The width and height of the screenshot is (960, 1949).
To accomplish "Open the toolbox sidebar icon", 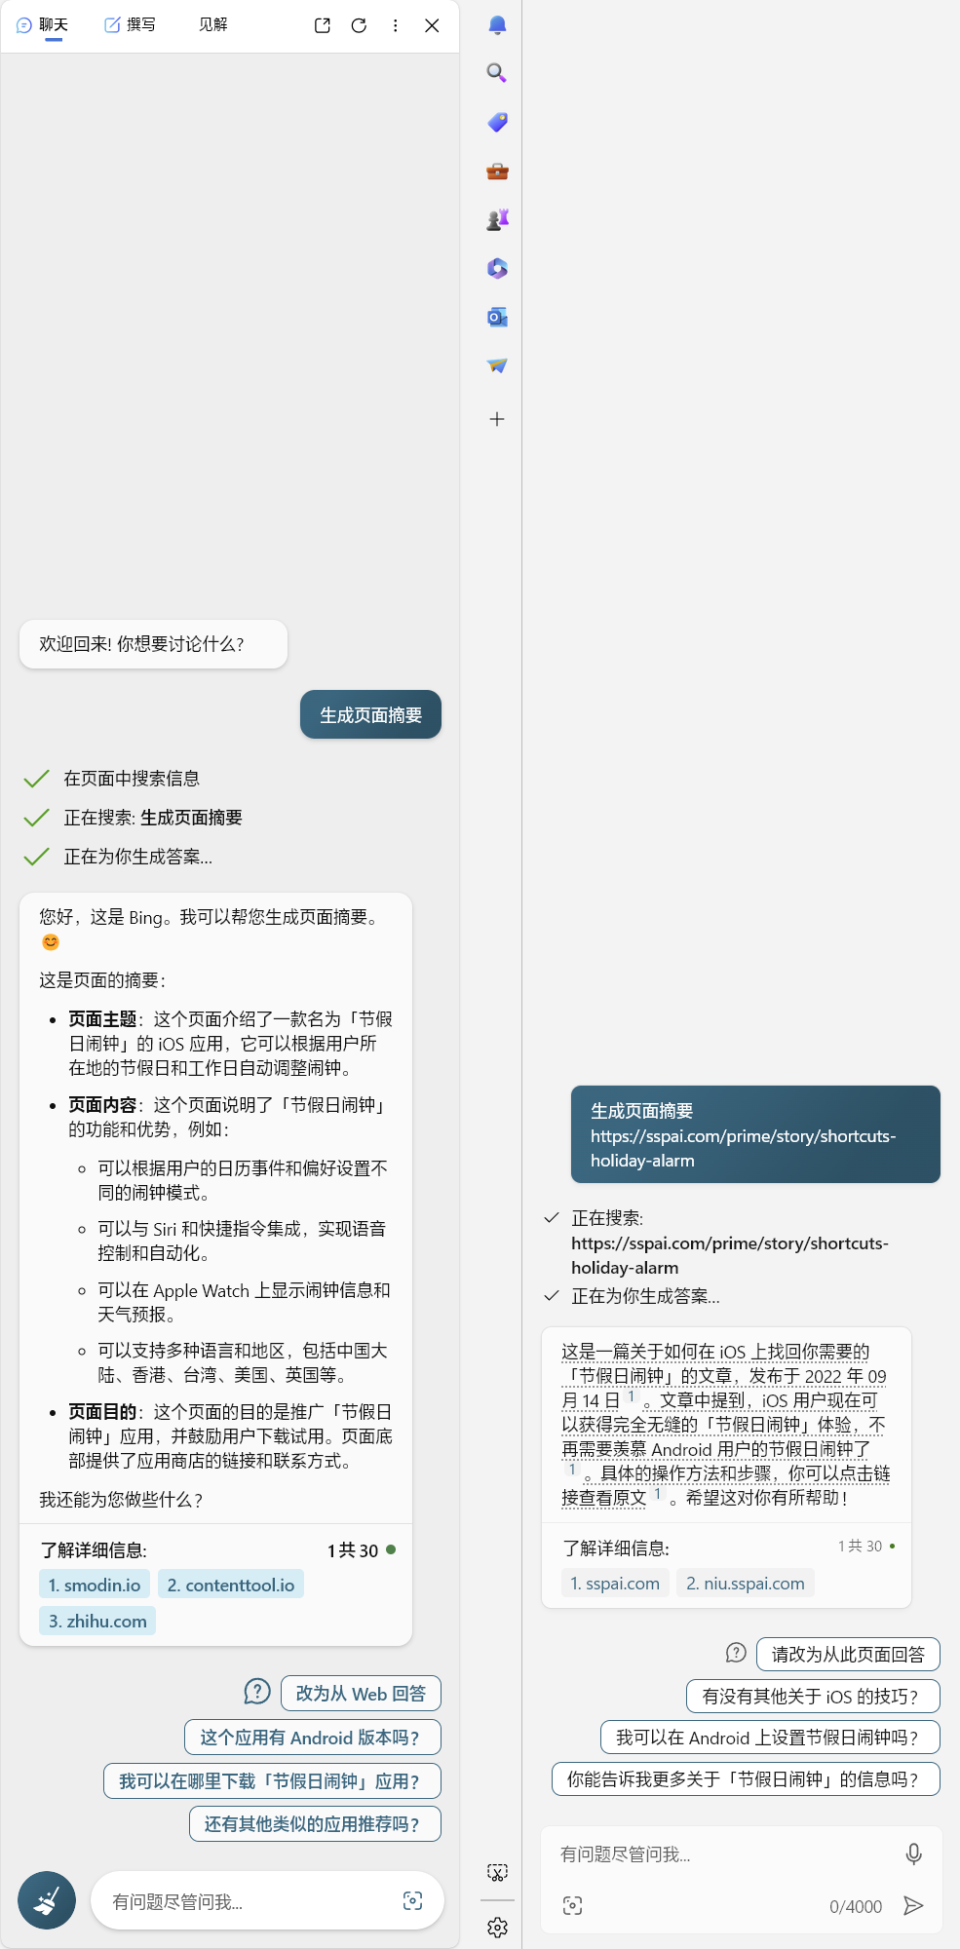I will (x=497, y=171).
